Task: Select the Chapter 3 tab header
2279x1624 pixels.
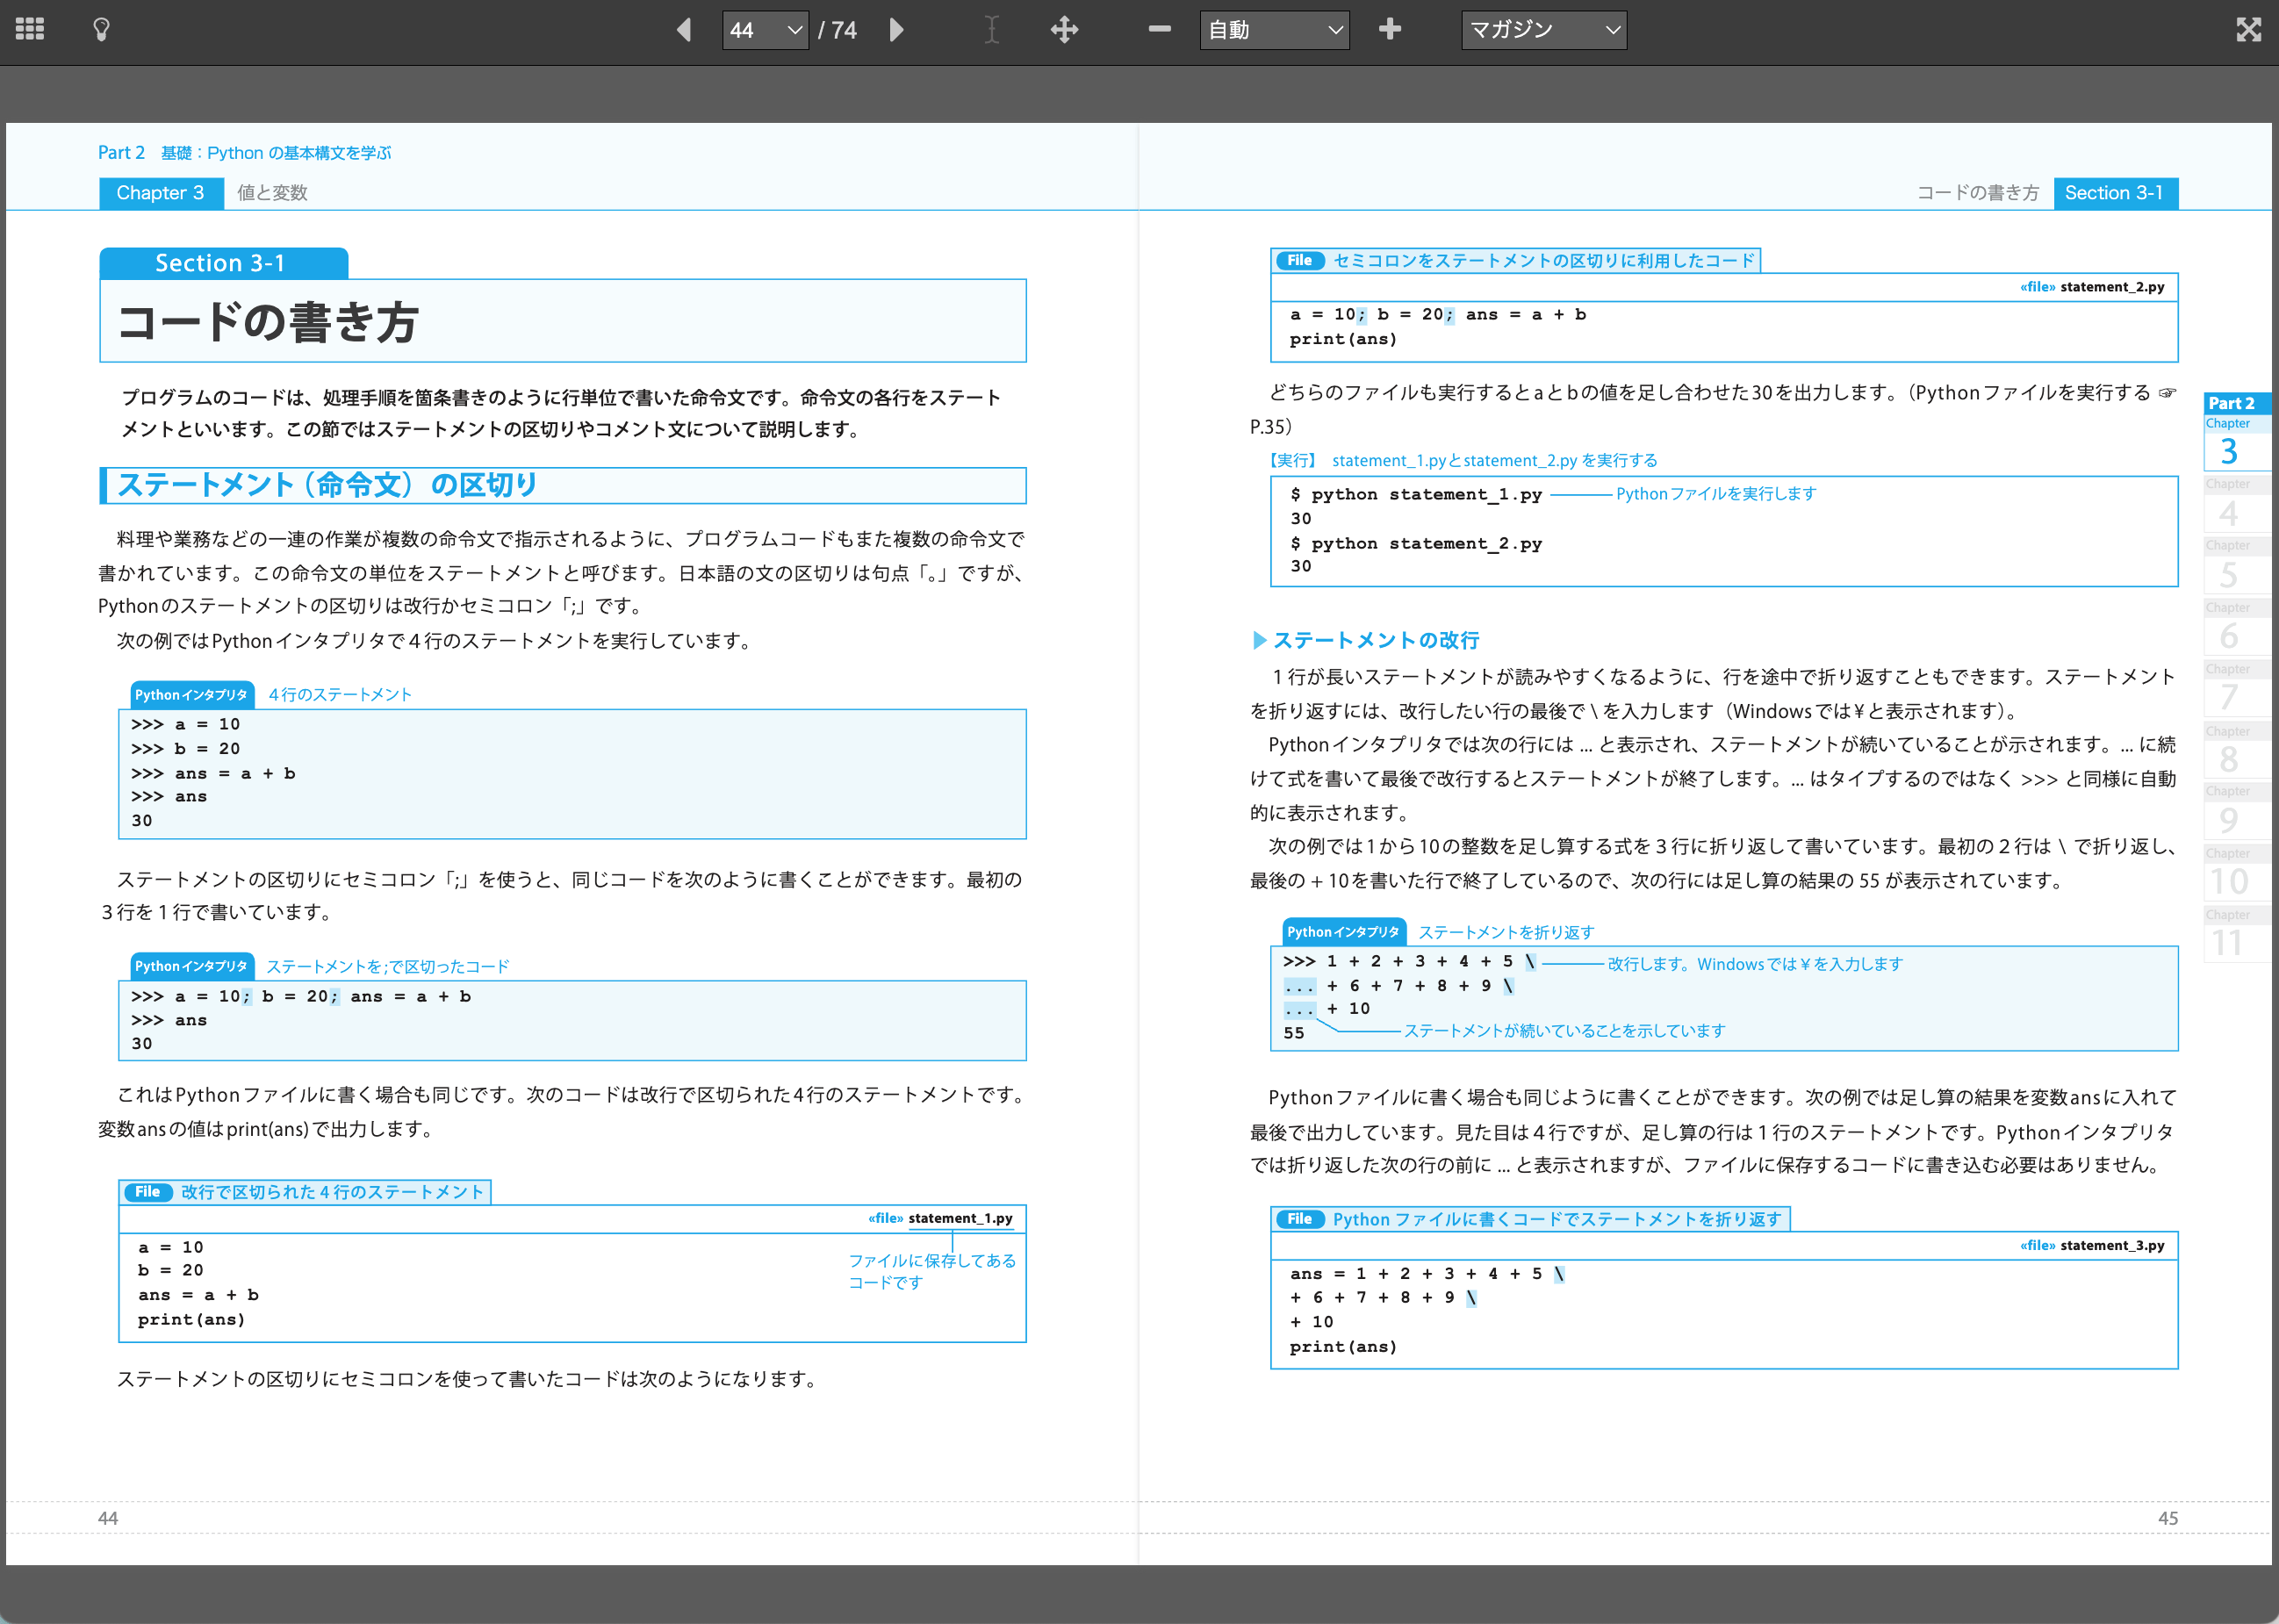Action: [x=160, y=192]
